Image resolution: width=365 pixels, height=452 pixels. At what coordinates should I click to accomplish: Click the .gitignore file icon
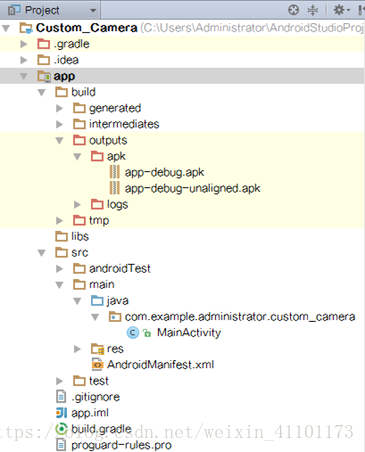pyautogui.click(x=61, y=397)
